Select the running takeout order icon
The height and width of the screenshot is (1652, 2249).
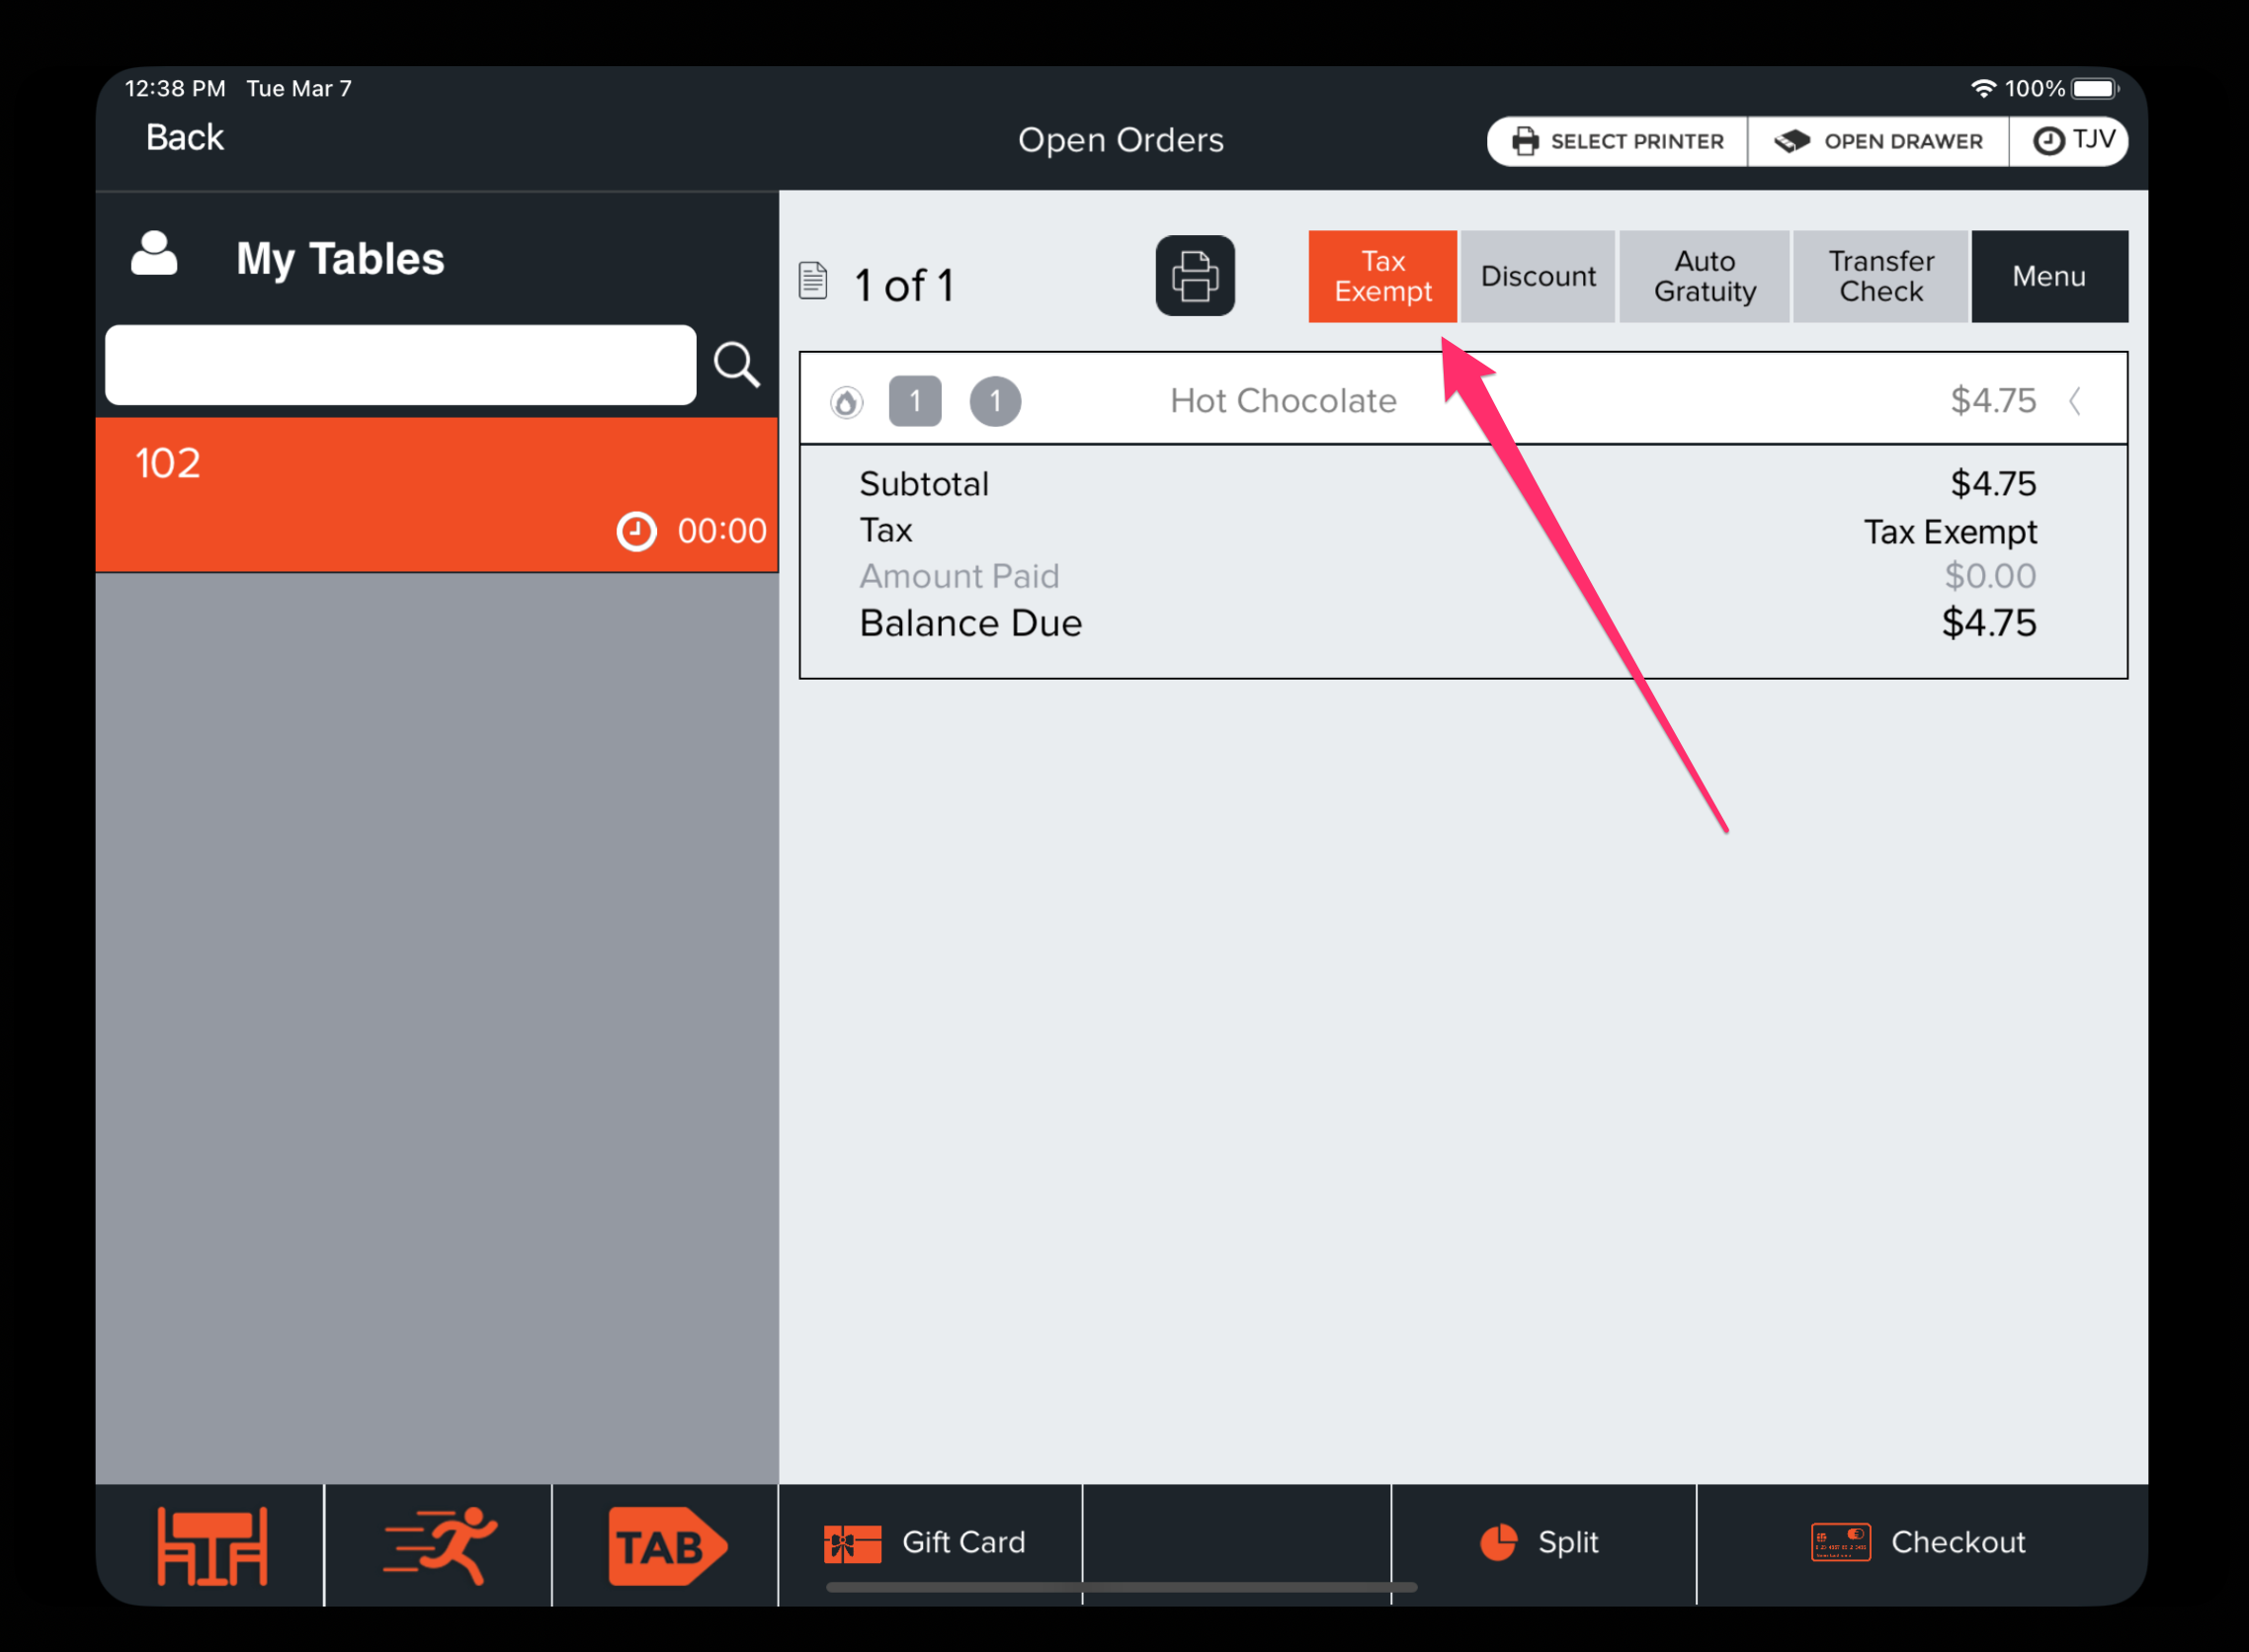point(438,1545)
